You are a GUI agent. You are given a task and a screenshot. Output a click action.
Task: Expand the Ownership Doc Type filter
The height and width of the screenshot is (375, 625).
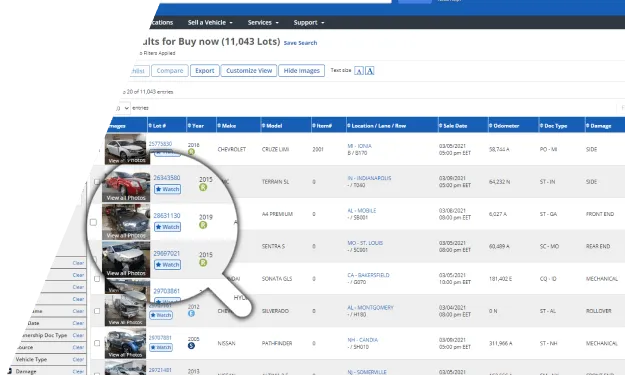(44, 335)
